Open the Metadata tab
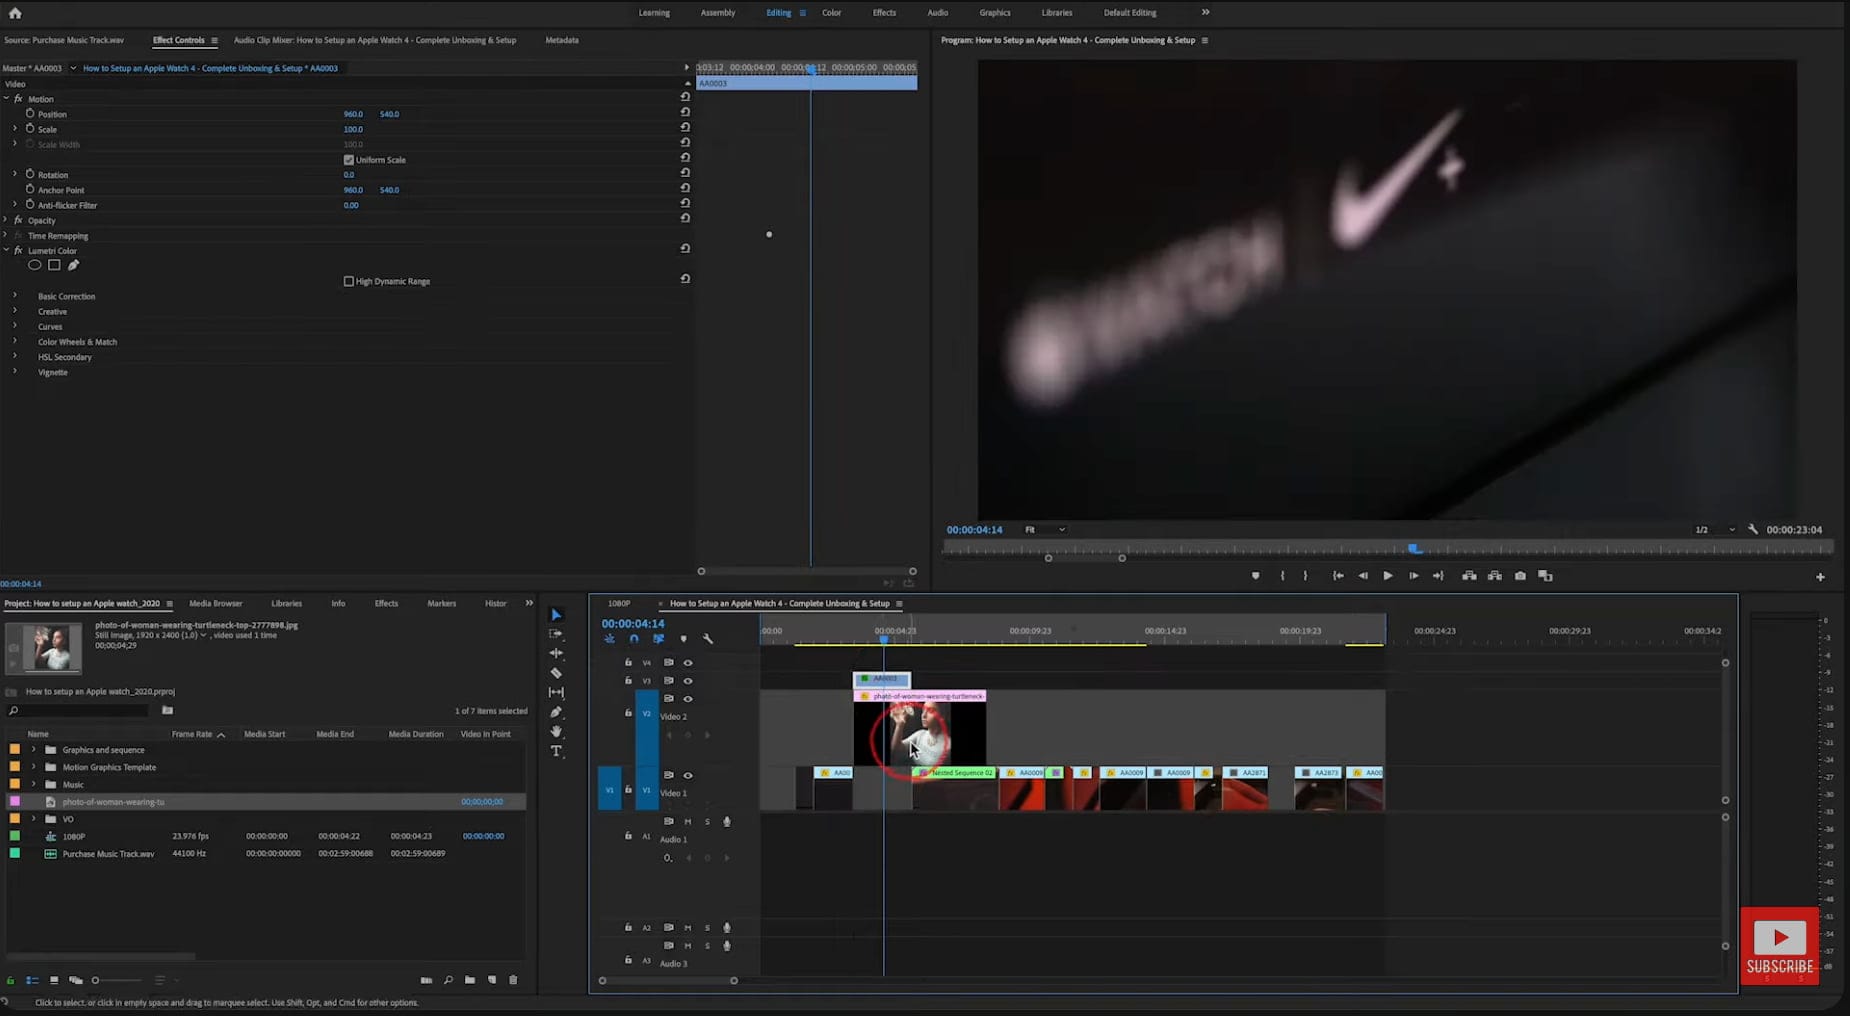The height and width of the screenshot is (1016, 1850). coord(562,41)
